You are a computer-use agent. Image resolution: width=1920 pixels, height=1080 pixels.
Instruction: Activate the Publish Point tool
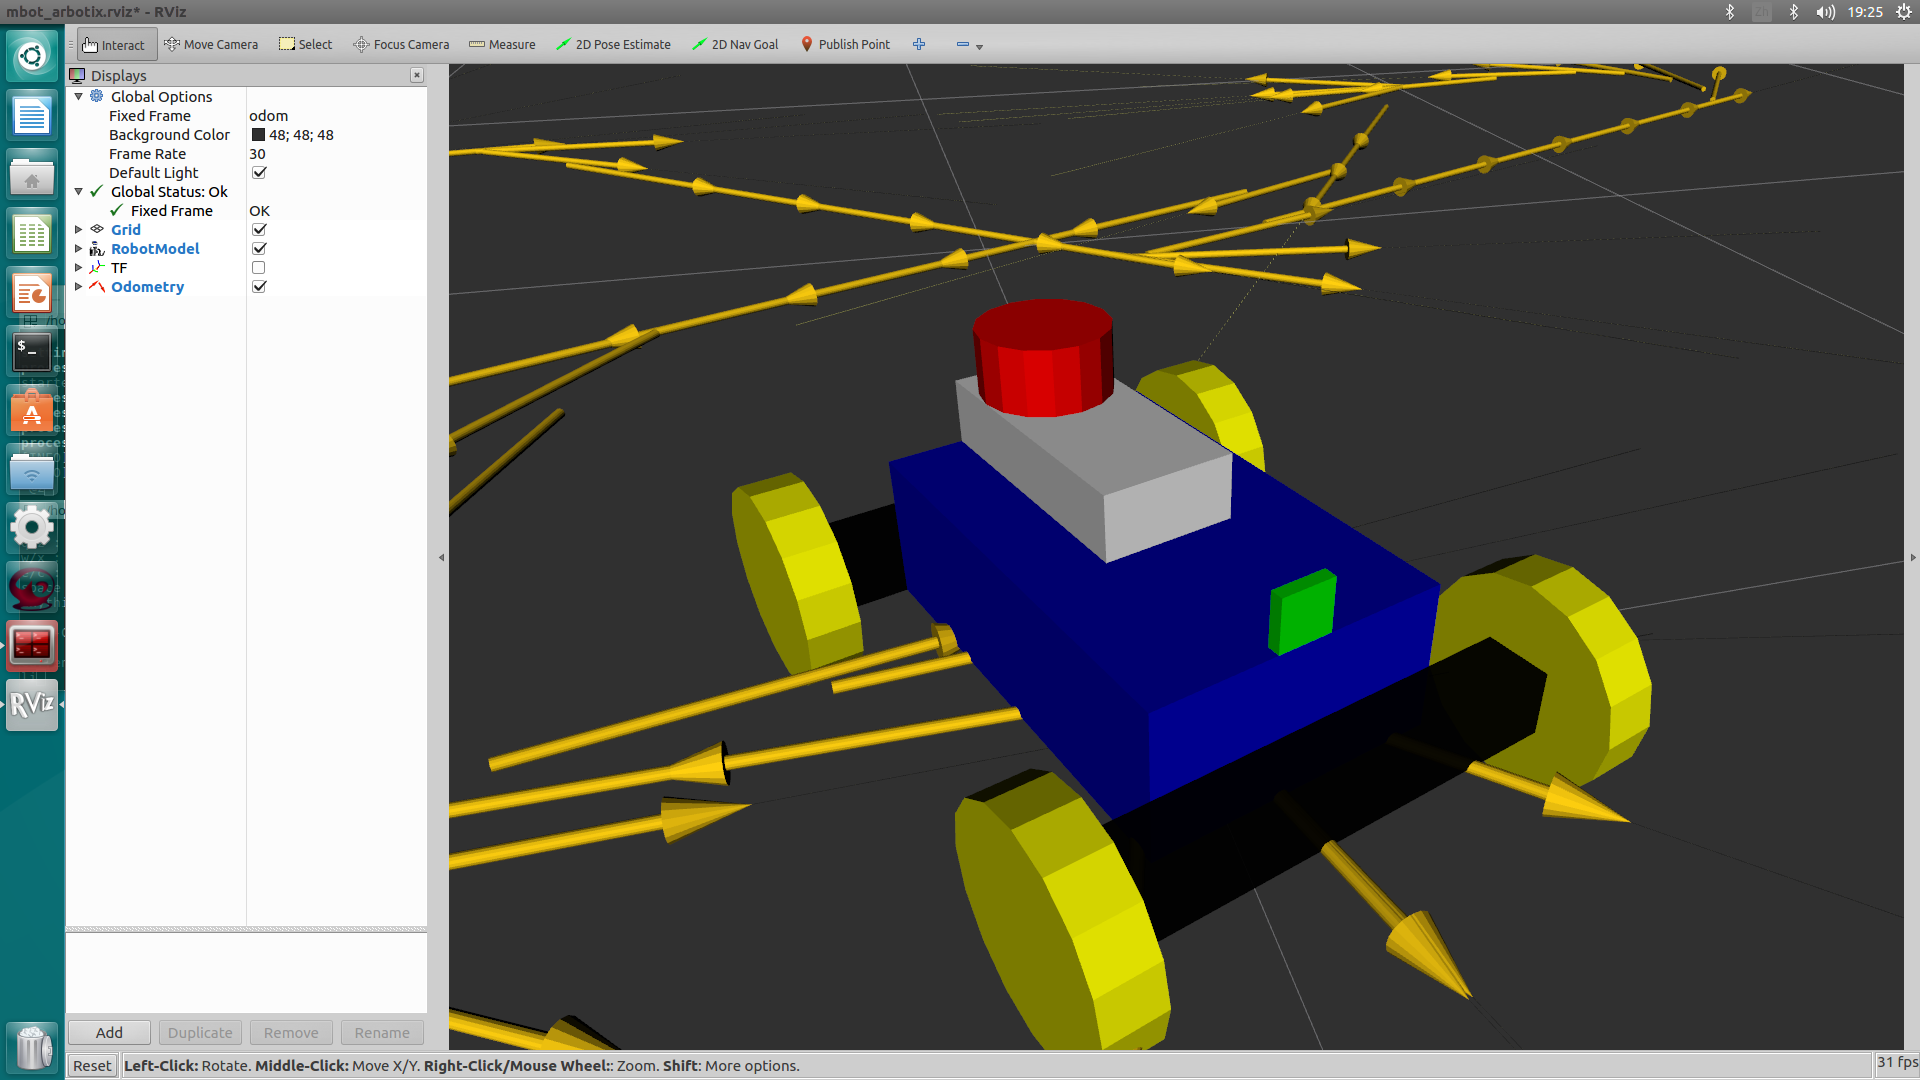point(845,45)
